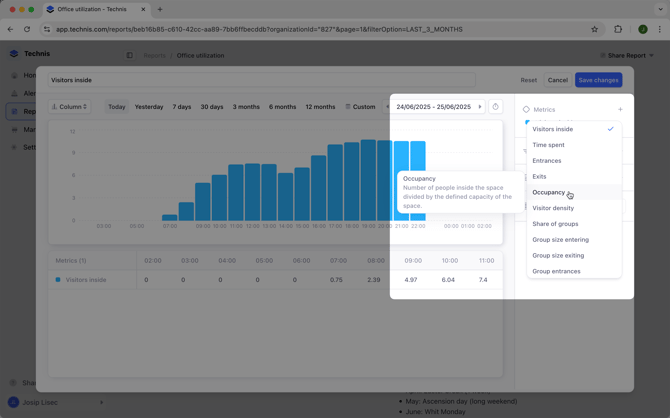Image resolution: width=670 pixels, height=418 pixels.
Task: Select the Custom date range option
Action: tap(360, 107)
